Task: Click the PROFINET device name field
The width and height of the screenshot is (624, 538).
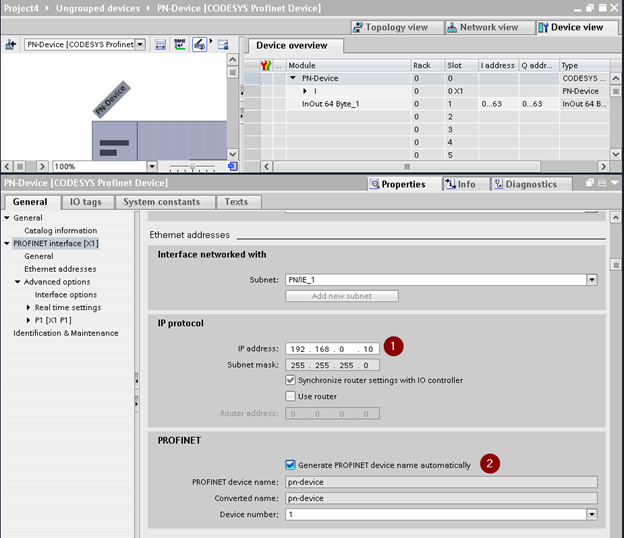Action: (x=441, y=482)
